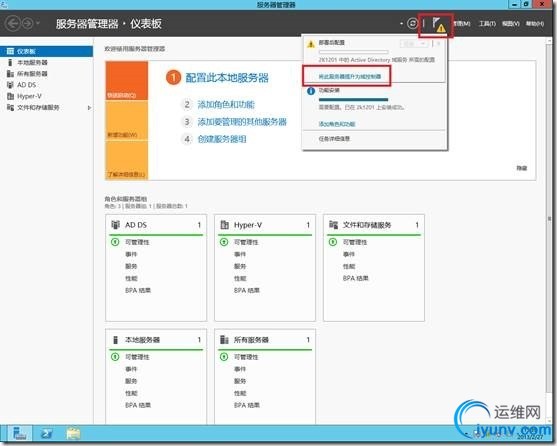The image size is (557, 446).
Task: Click 添加角色和功能 step 2 link
Action: click(x=226, y=104)
